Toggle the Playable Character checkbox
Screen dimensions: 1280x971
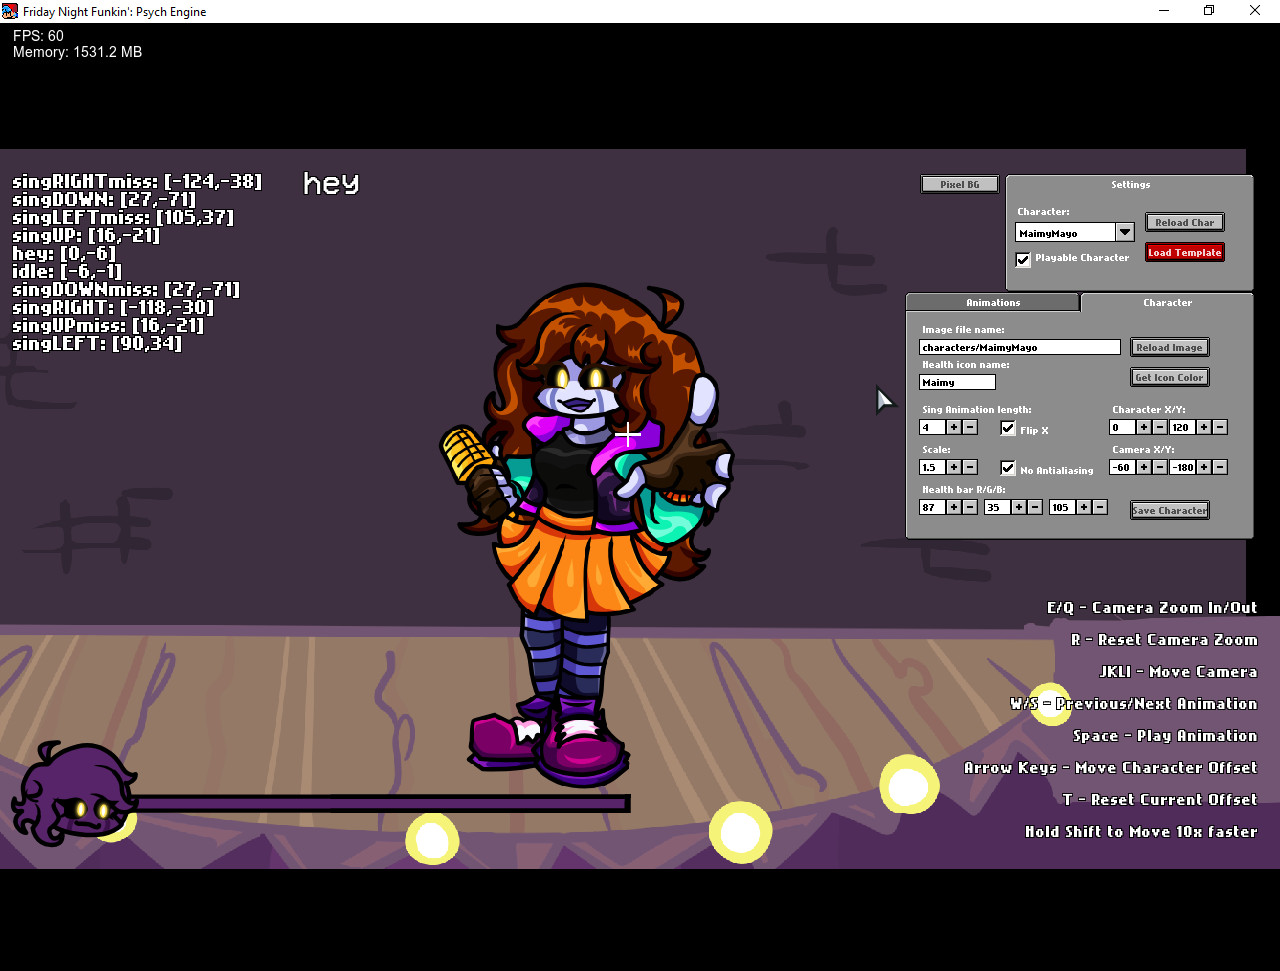click(1023, 259)
